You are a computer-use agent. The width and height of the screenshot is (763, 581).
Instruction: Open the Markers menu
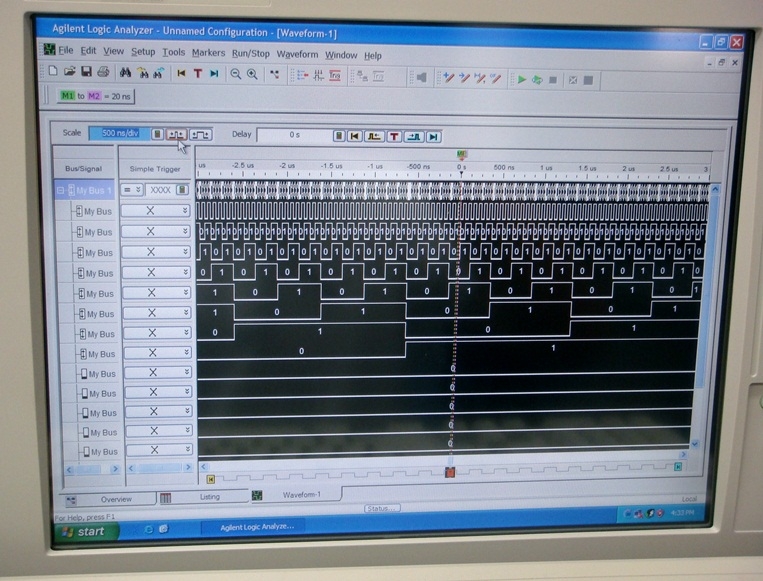tap(208, 53)
